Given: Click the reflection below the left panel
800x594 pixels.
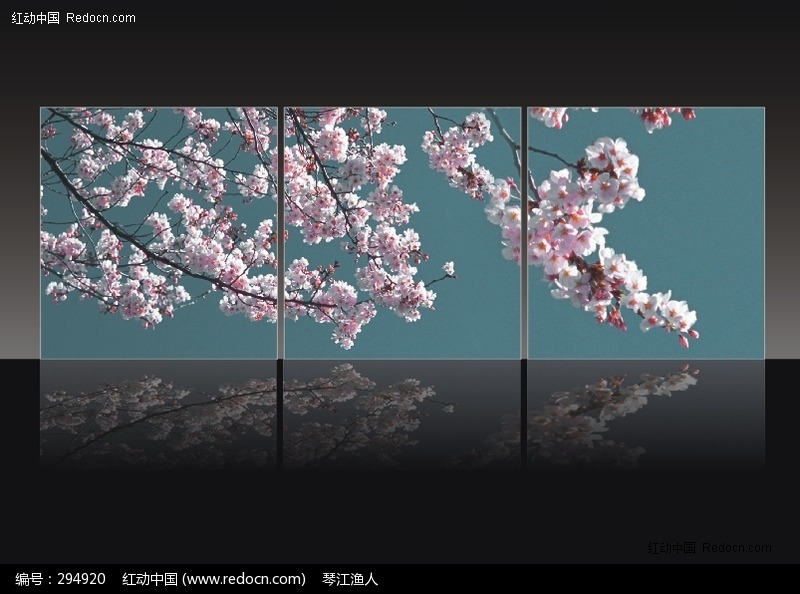Looking at the screenshot, I should [x=160, y=400].
